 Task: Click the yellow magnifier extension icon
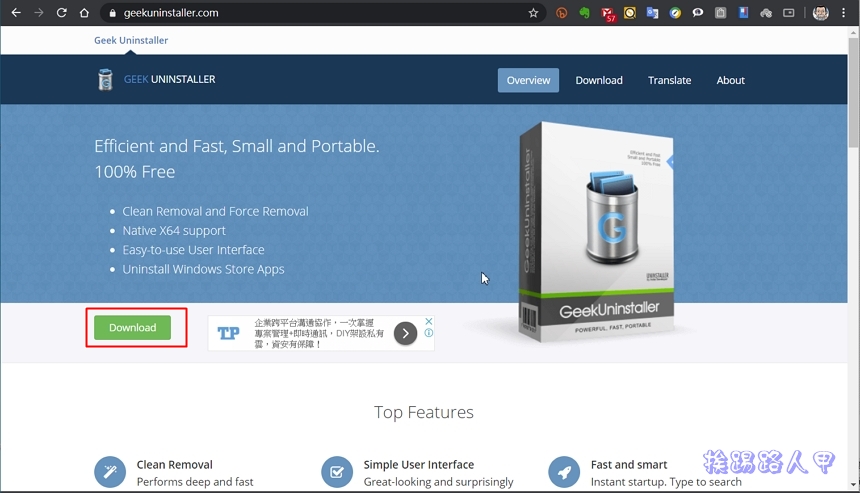(630, 13)
